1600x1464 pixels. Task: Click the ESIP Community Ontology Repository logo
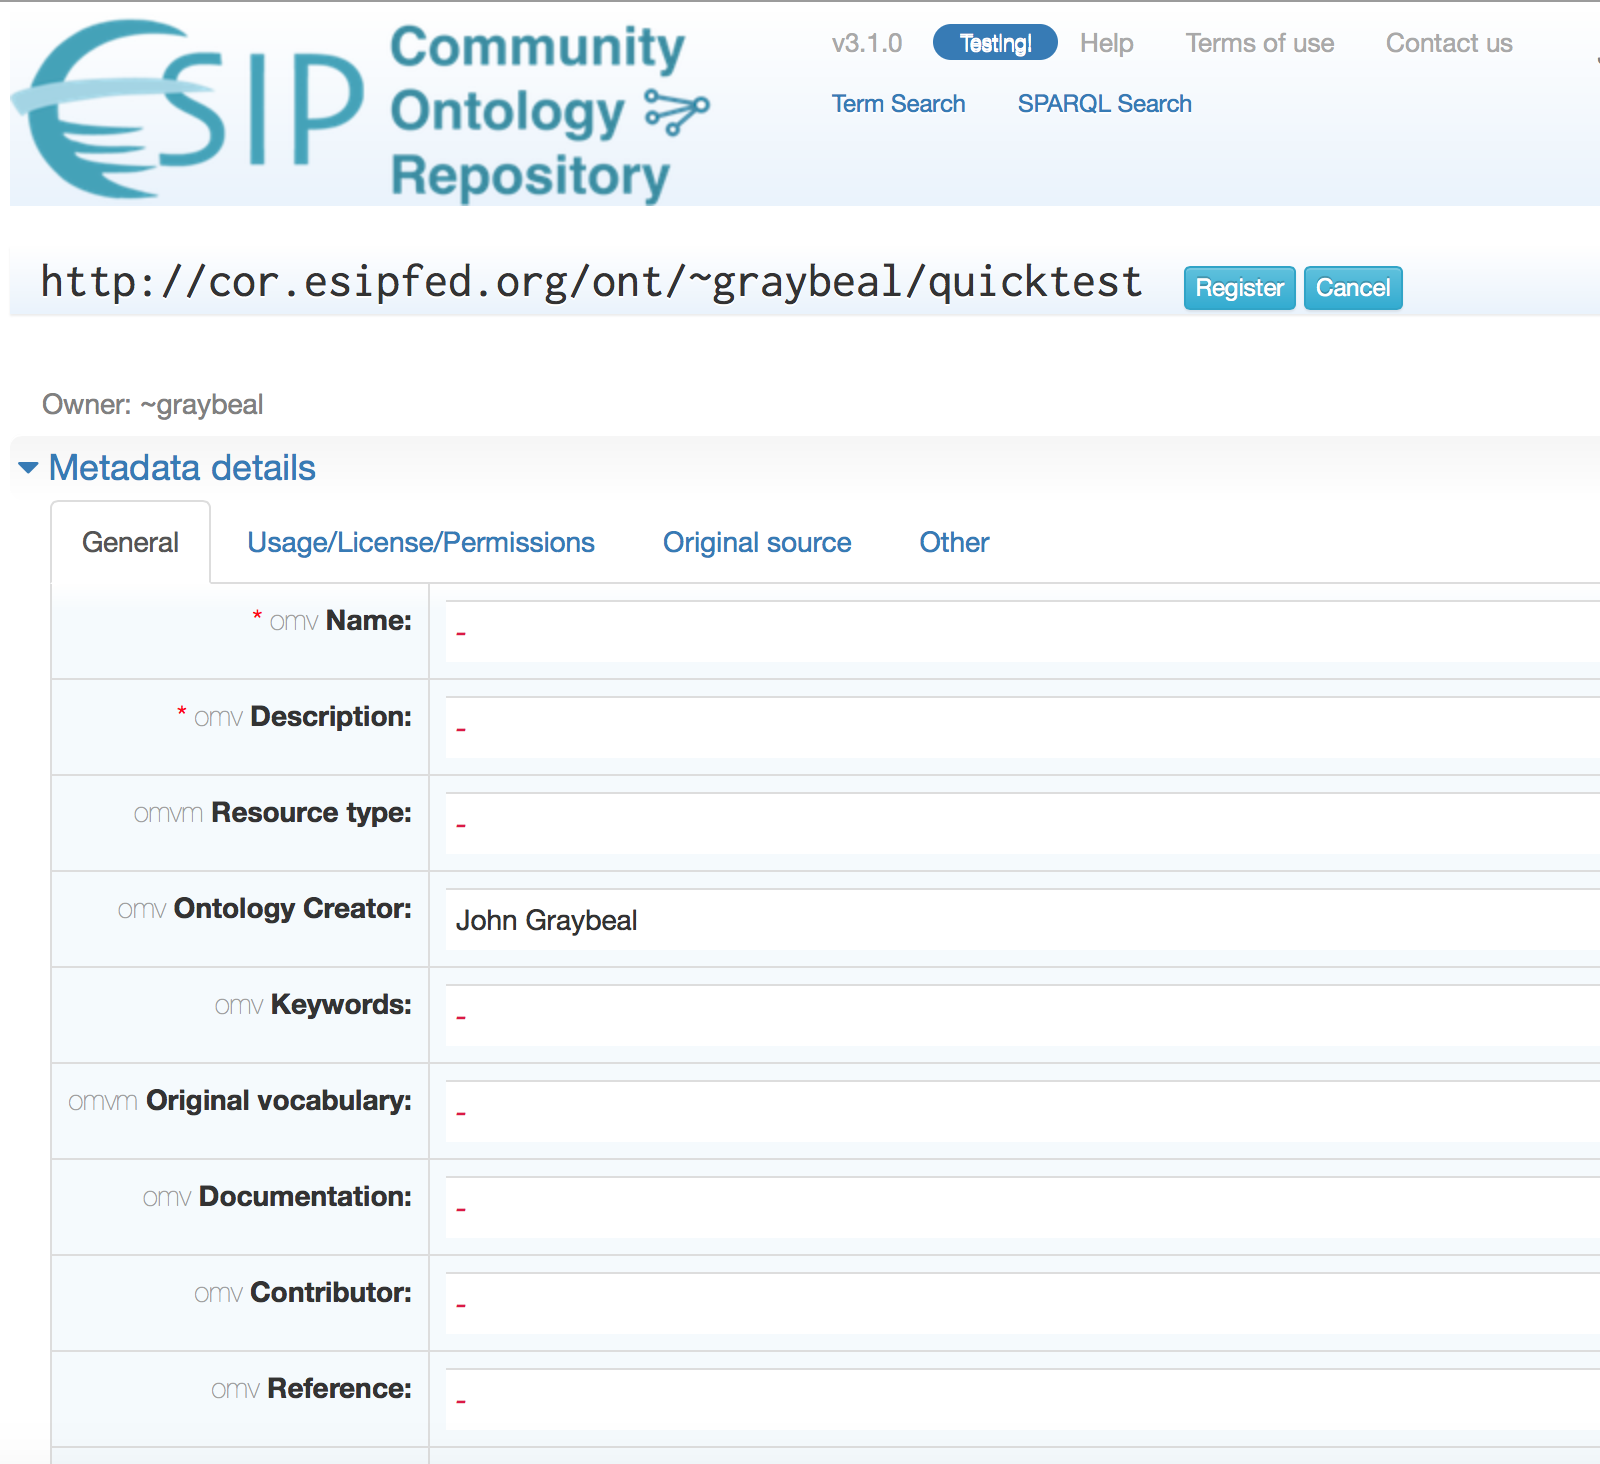pos(362,110)
